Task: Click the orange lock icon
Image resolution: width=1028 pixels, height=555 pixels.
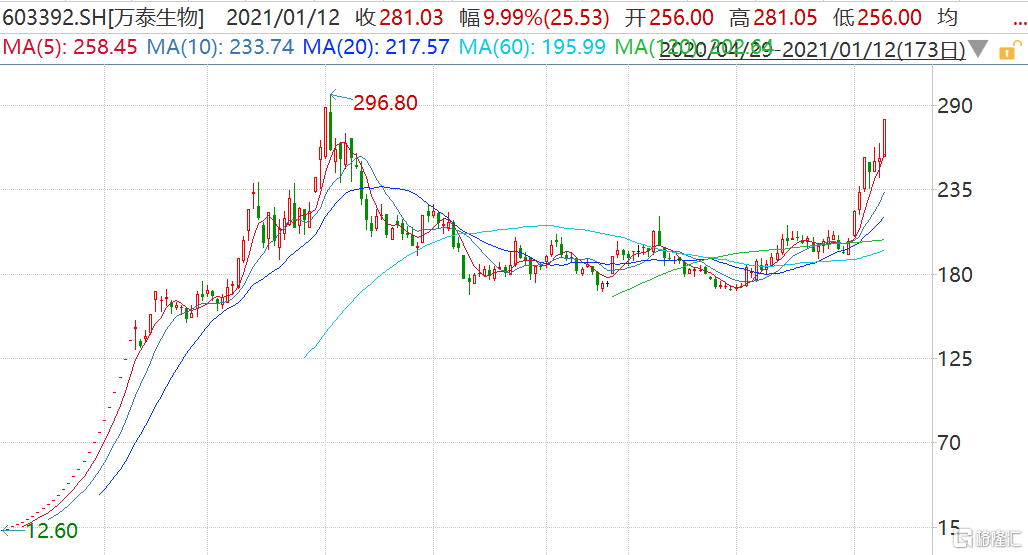Action: coord(1010,50)
